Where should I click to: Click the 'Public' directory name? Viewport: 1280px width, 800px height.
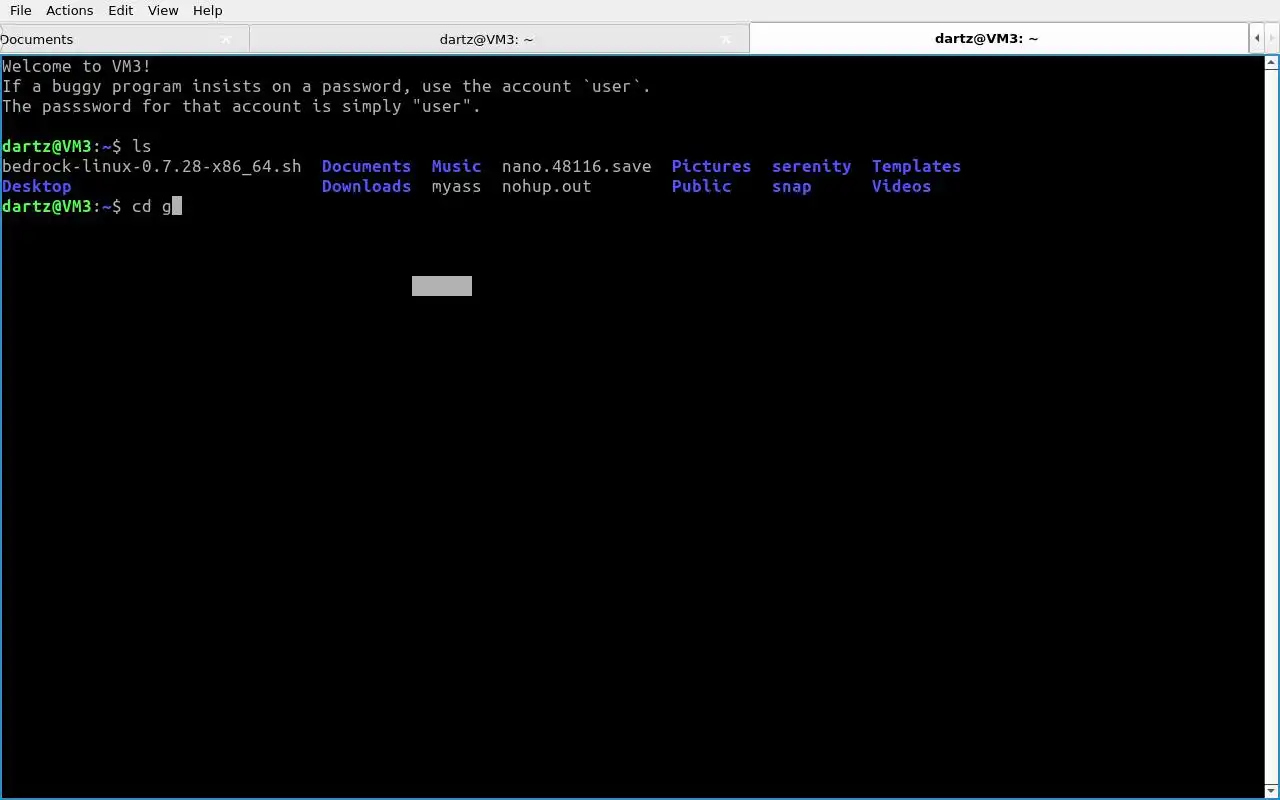701,186
